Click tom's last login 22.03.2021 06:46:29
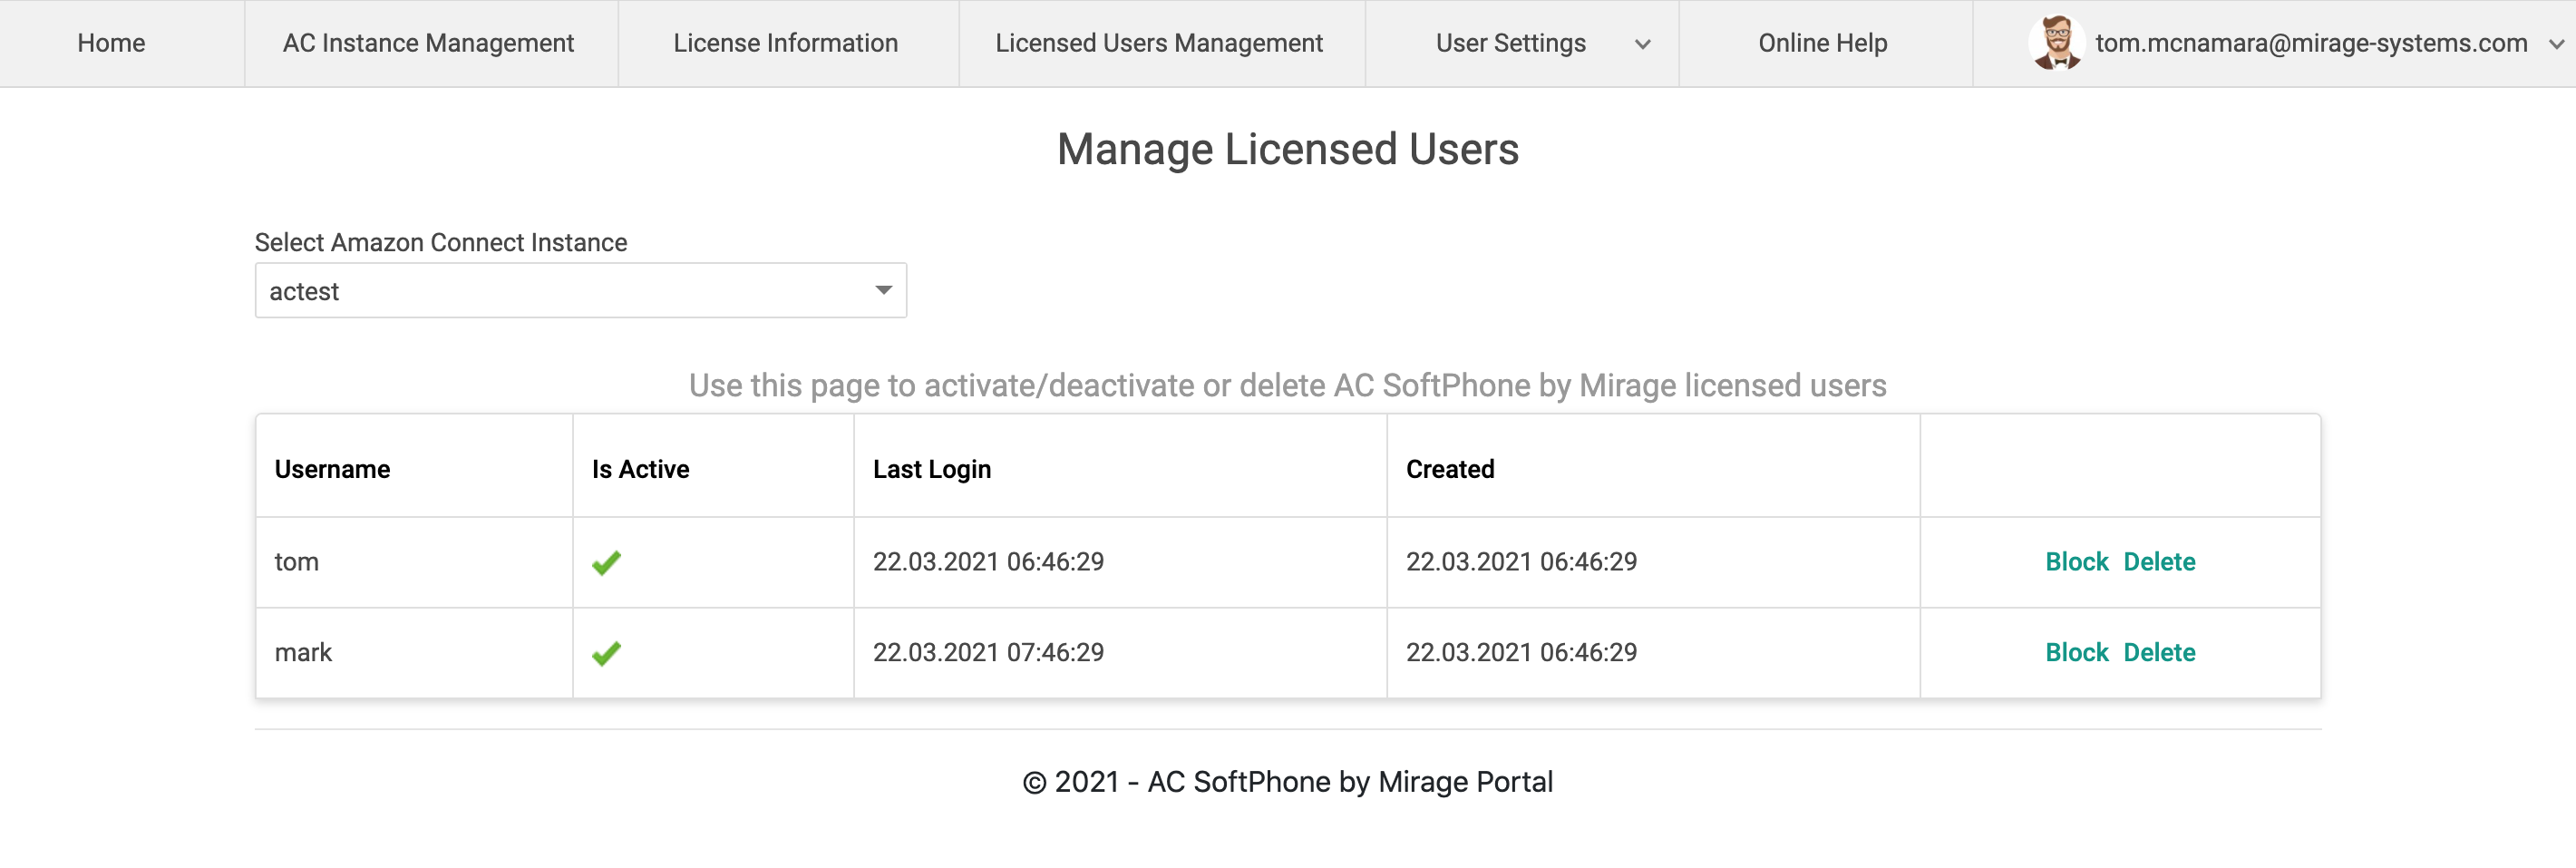 point(988,562)
